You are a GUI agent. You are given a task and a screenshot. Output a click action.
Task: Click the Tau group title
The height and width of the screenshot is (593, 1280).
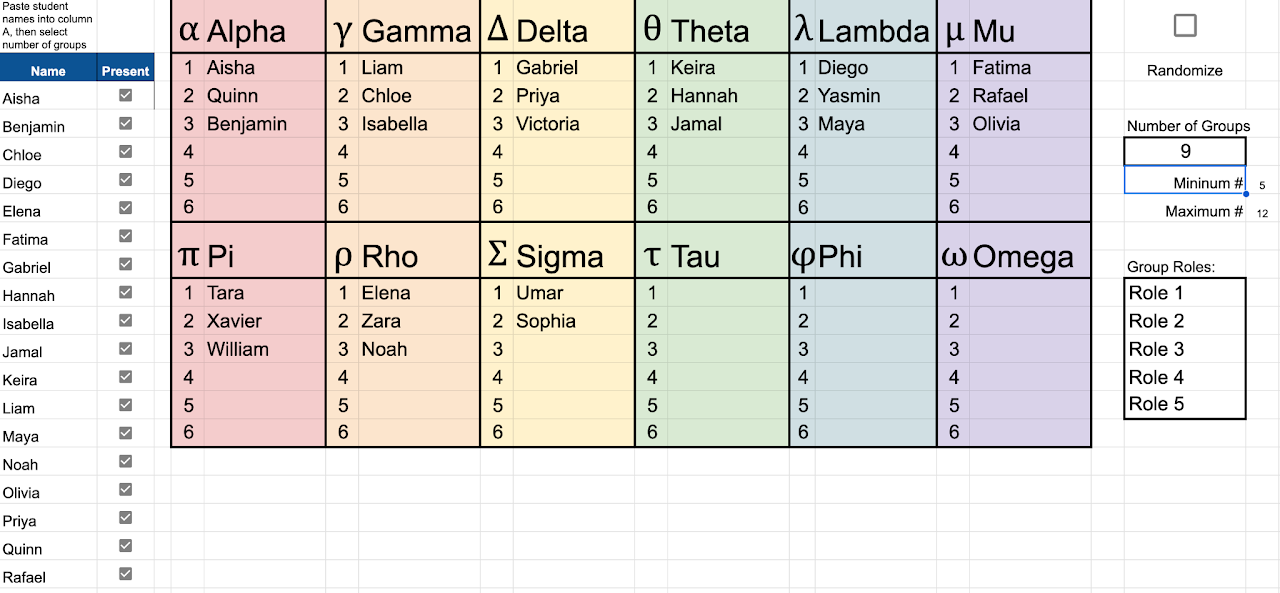point(695,256)
